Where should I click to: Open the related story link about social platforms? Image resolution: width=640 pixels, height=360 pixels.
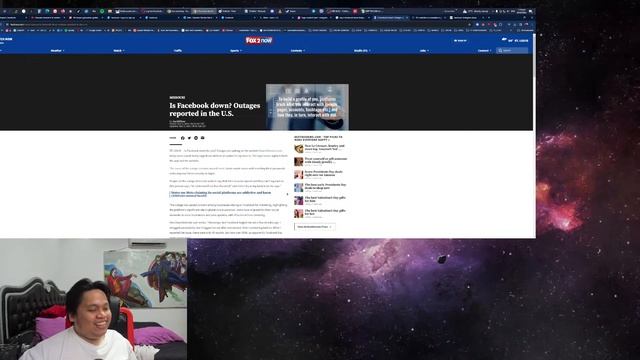220,194
